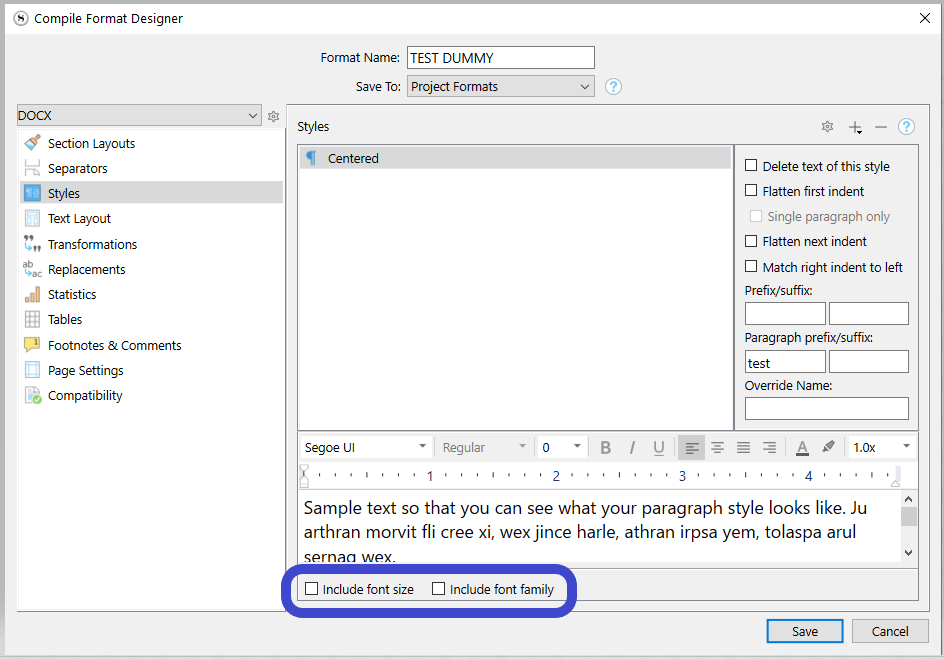This screenshot has height=660, width=944.
Task: Enable Match right indent to left
Action: (x=751, y=266)
